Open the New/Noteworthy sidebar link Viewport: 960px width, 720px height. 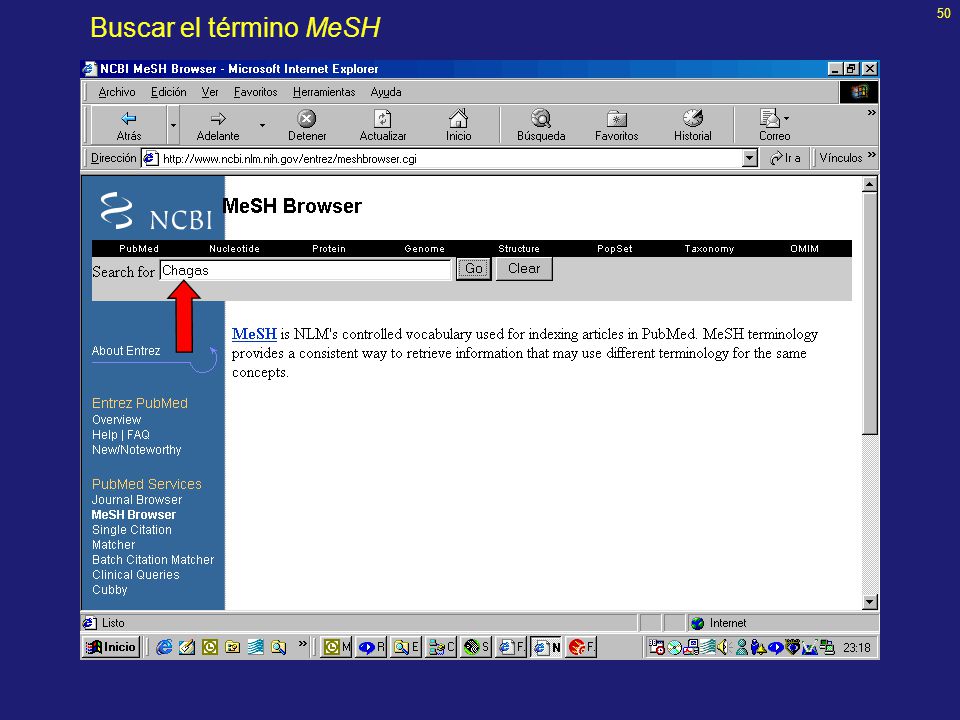click(137, 450)
